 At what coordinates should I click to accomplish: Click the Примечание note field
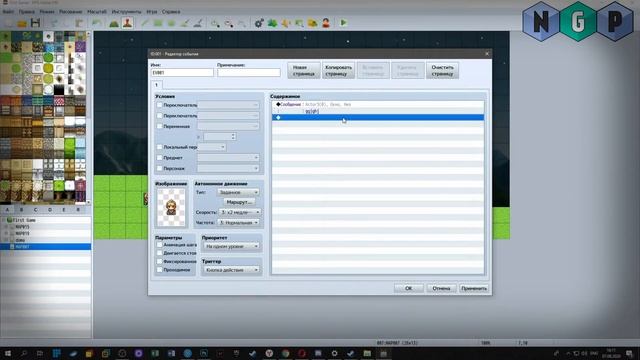pos(249,73)
